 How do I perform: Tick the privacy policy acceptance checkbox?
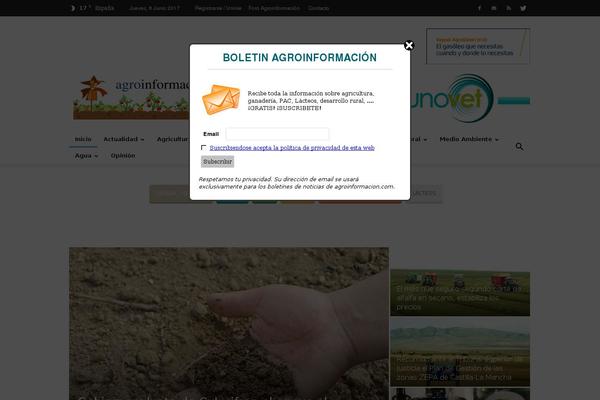[204, 147]
